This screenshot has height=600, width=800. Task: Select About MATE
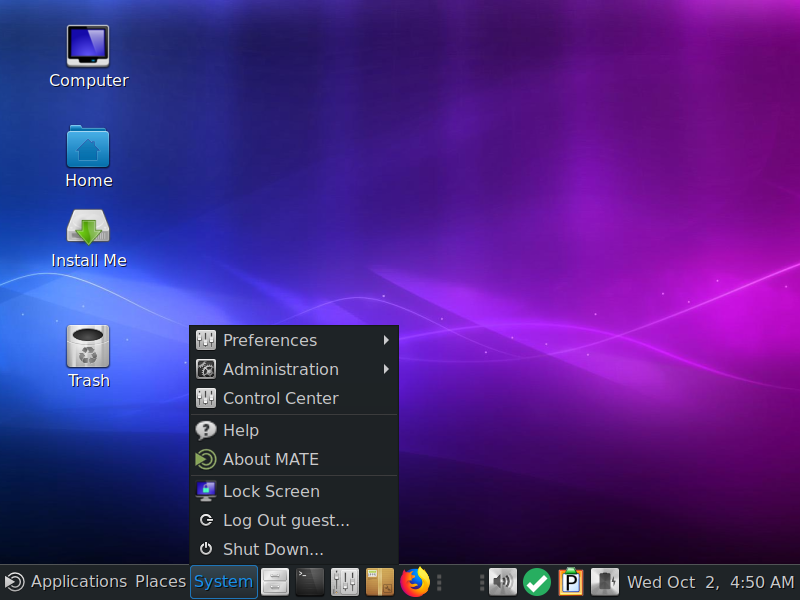[x=293, y=460]
